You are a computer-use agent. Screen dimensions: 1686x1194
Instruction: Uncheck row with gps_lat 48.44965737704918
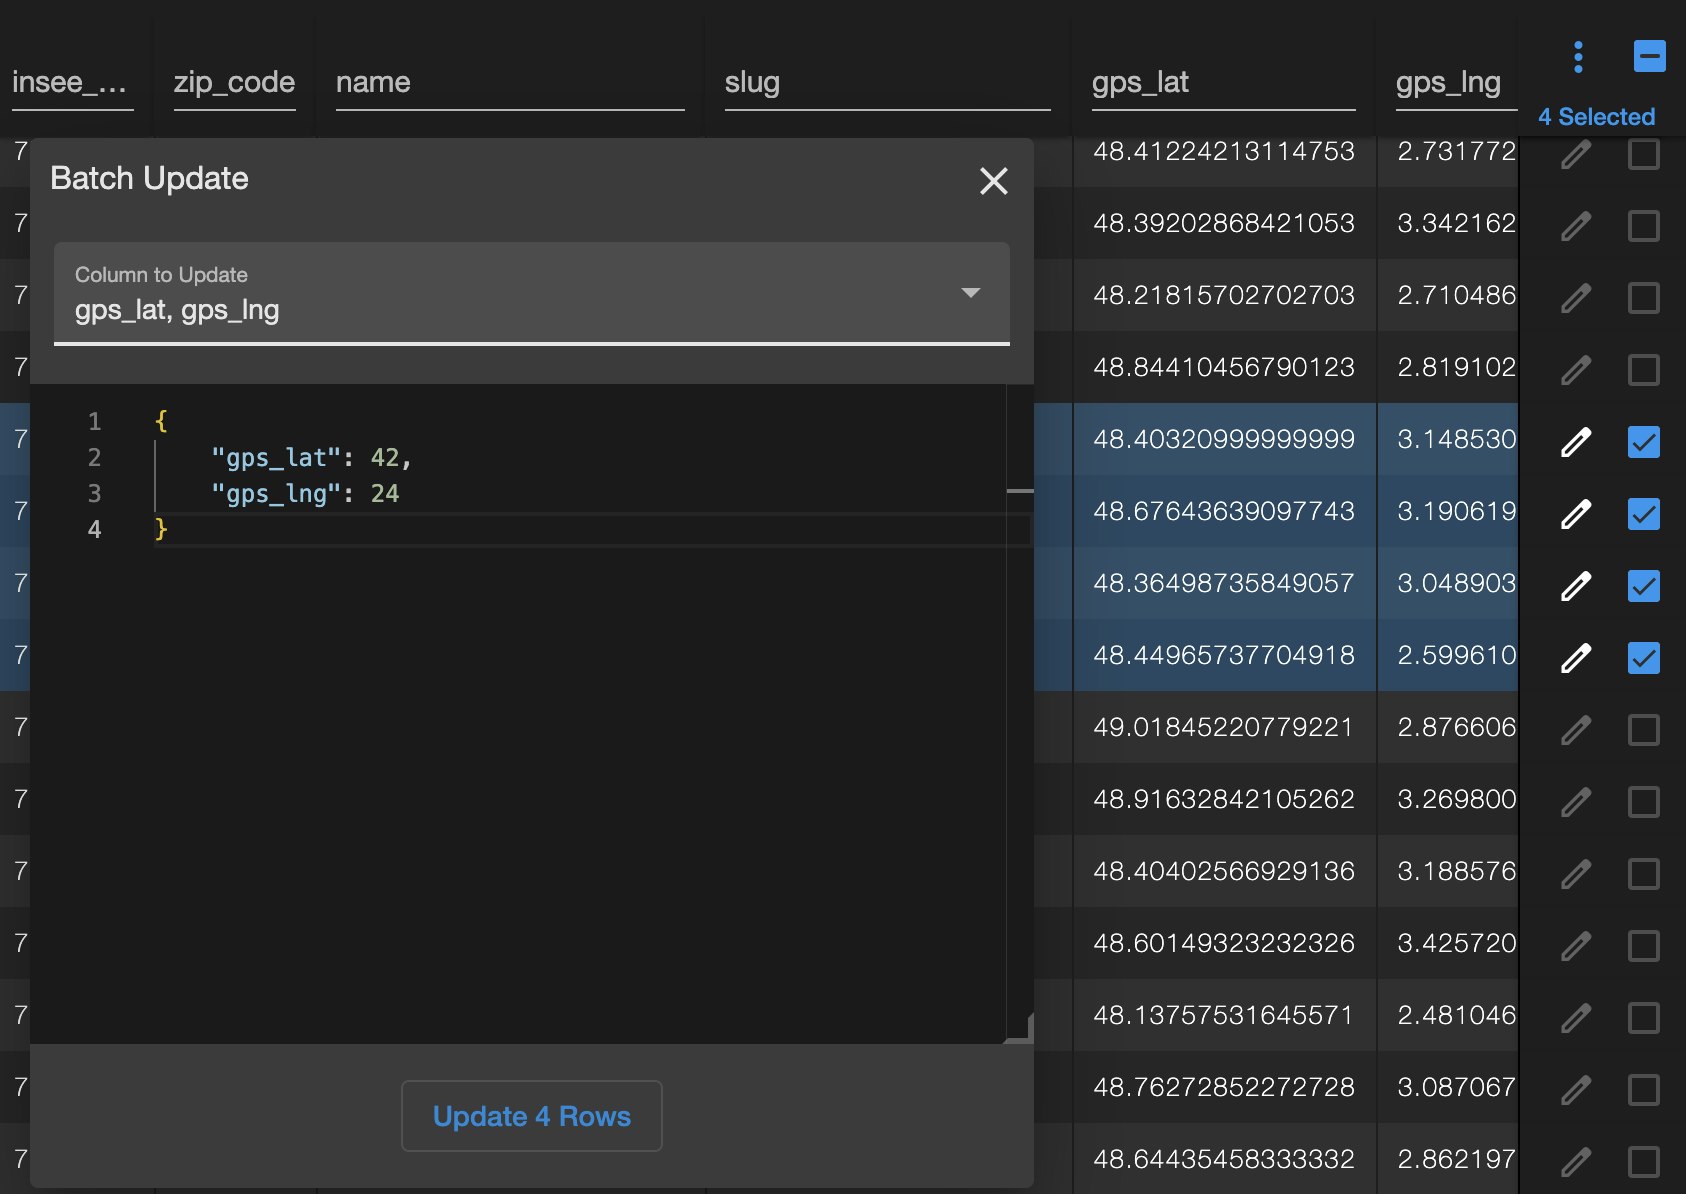tap(1644, 658)
